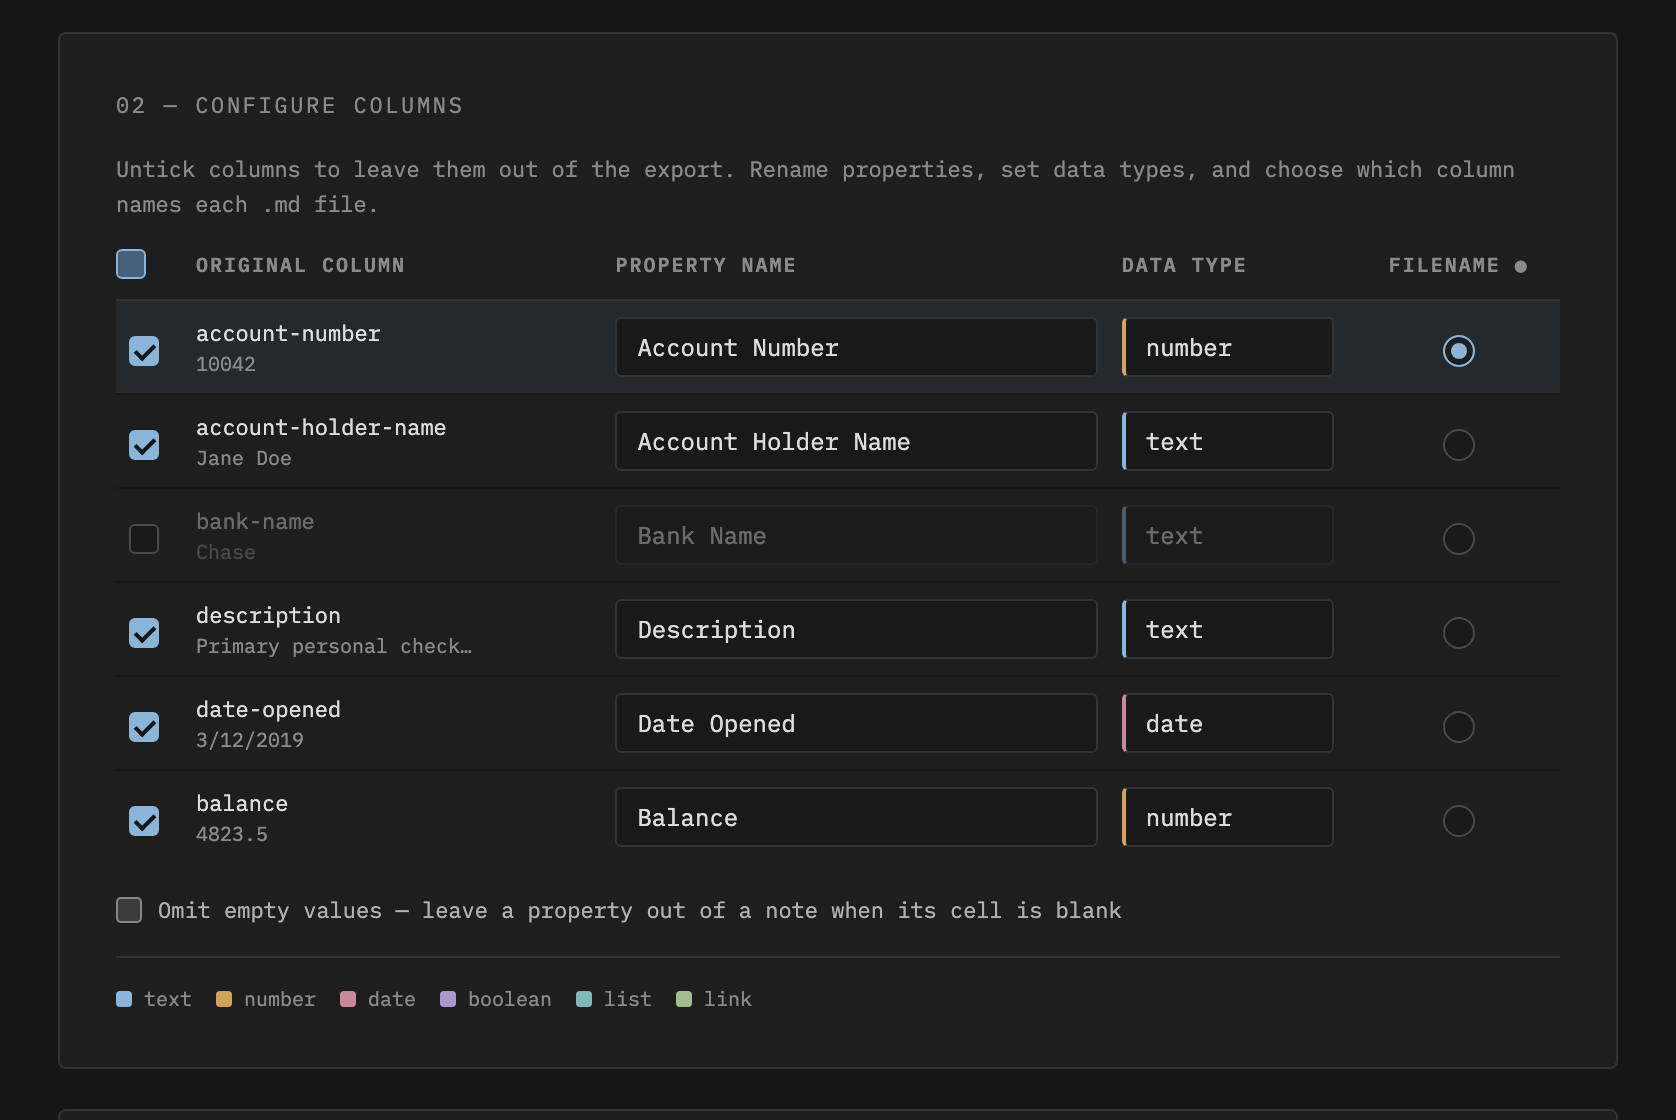Untick the balance column checkbox
Viewport: 1676px width, 1120px height.
click(x=144, y=821)
